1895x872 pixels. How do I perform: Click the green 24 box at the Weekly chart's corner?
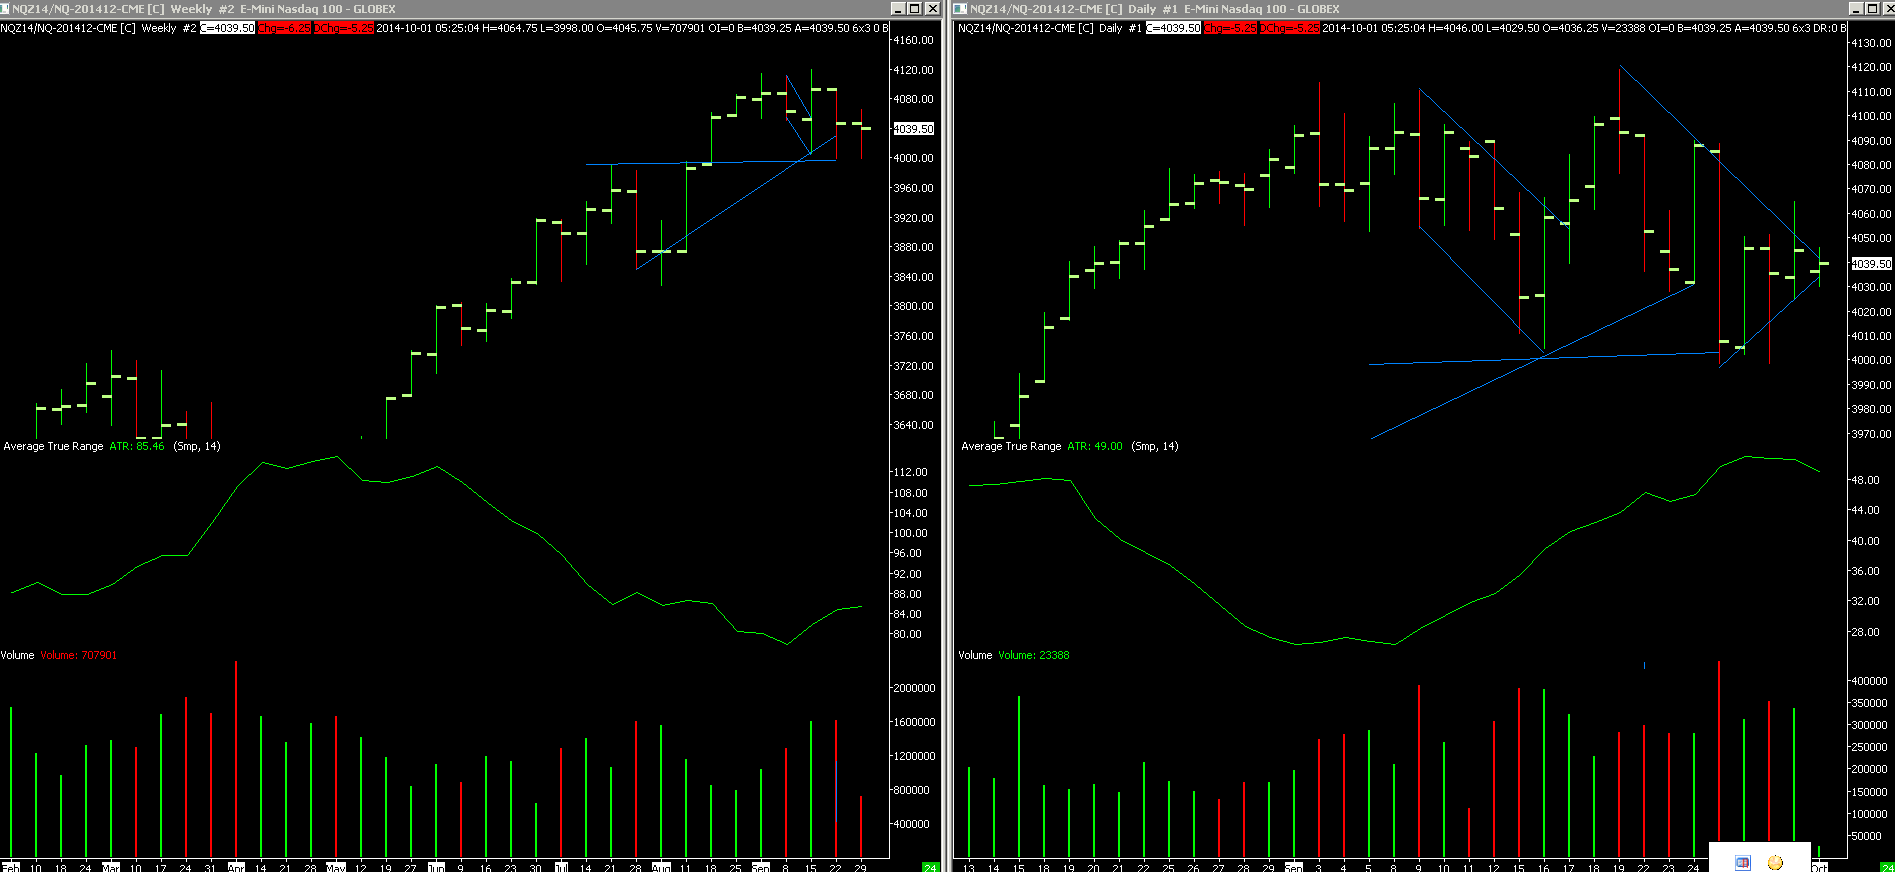point(930,867)
